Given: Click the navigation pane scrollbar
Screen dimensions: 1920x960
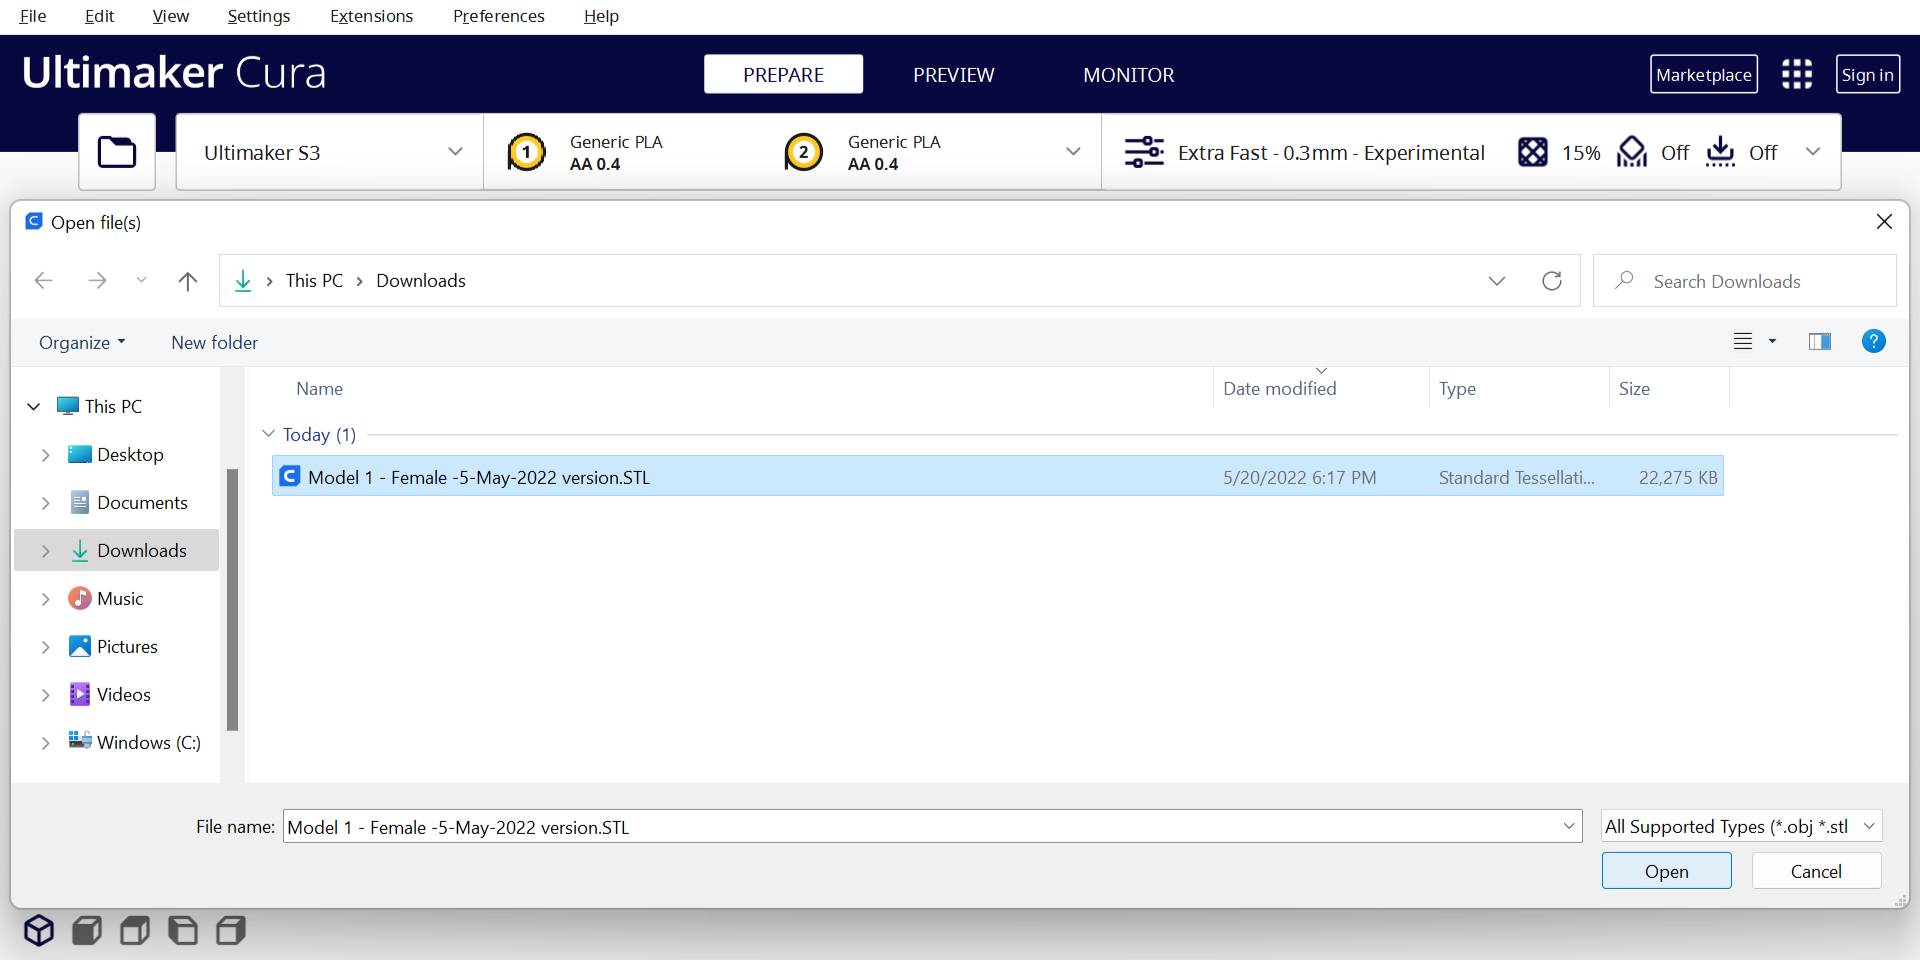Looking at the screenshot, I should (232, 600).
